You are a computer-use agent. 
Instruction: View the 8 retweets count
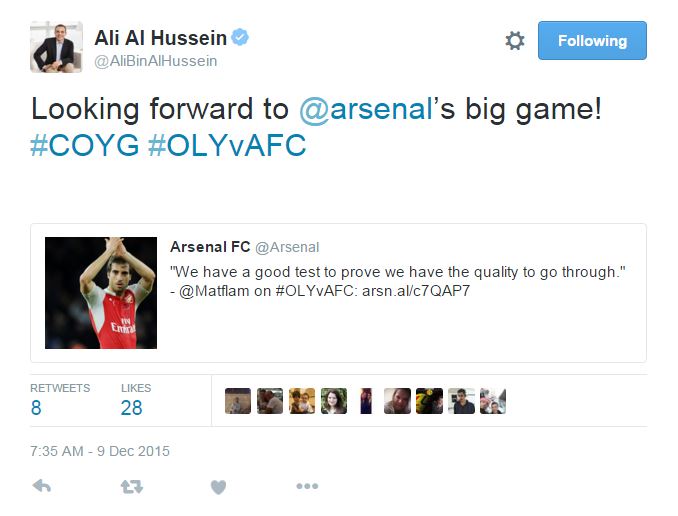pos(60,400)
